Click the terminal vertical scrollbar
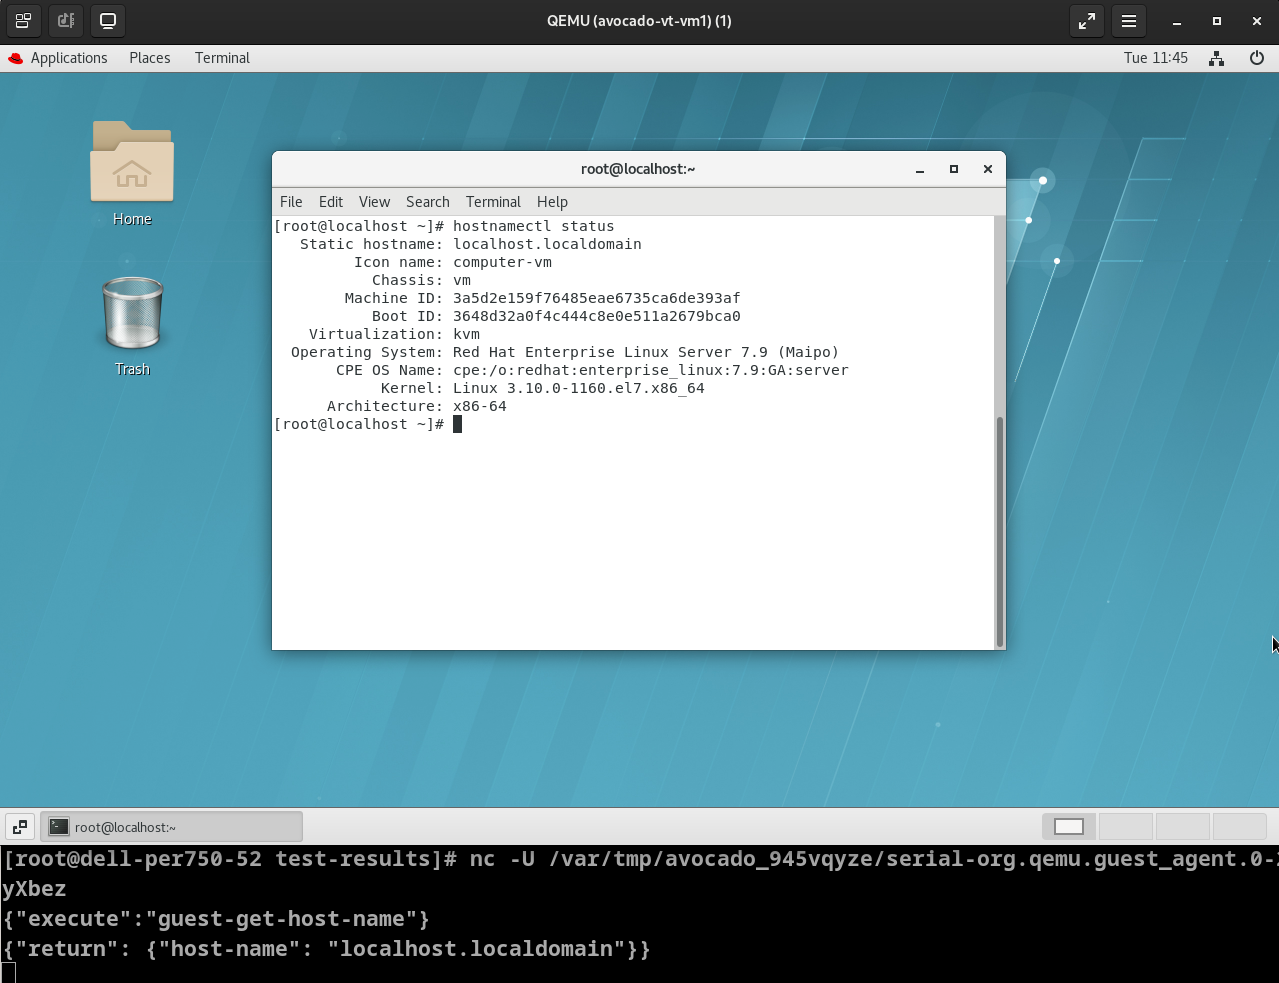Screen dimensions: 1279x983 (x=999, y=531)
